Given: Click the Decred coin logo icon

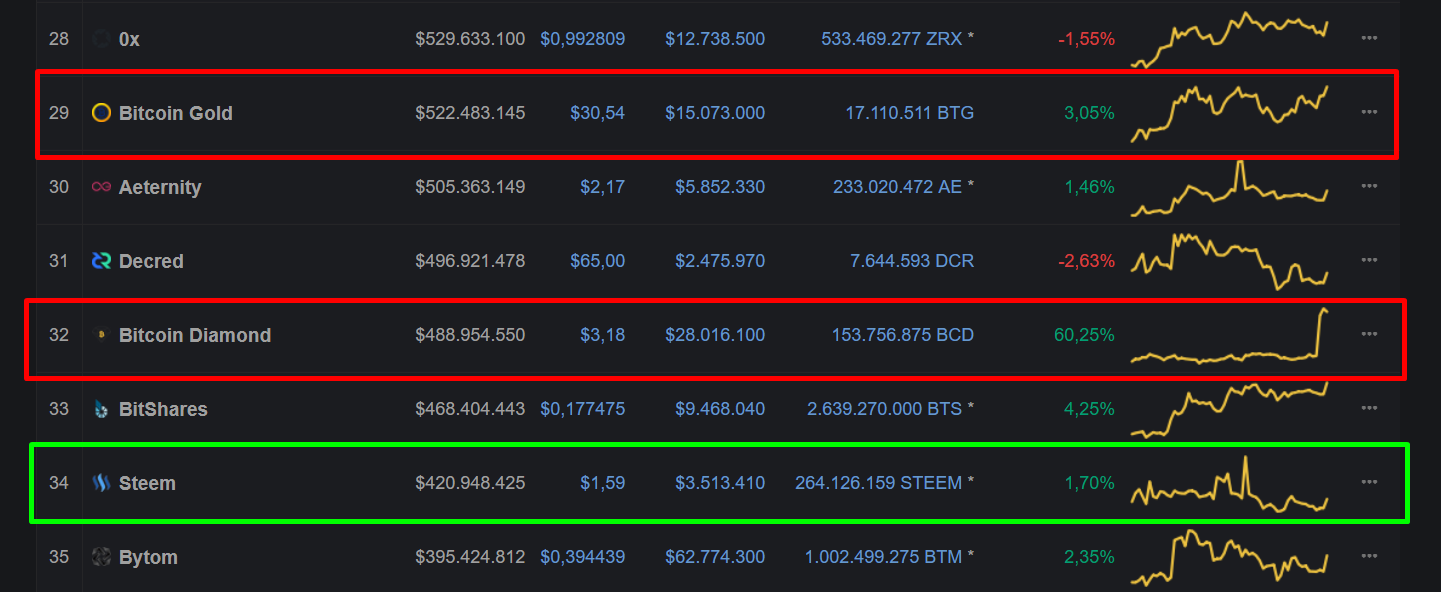Looking at the screenshot, I should [x=101, y=261].
